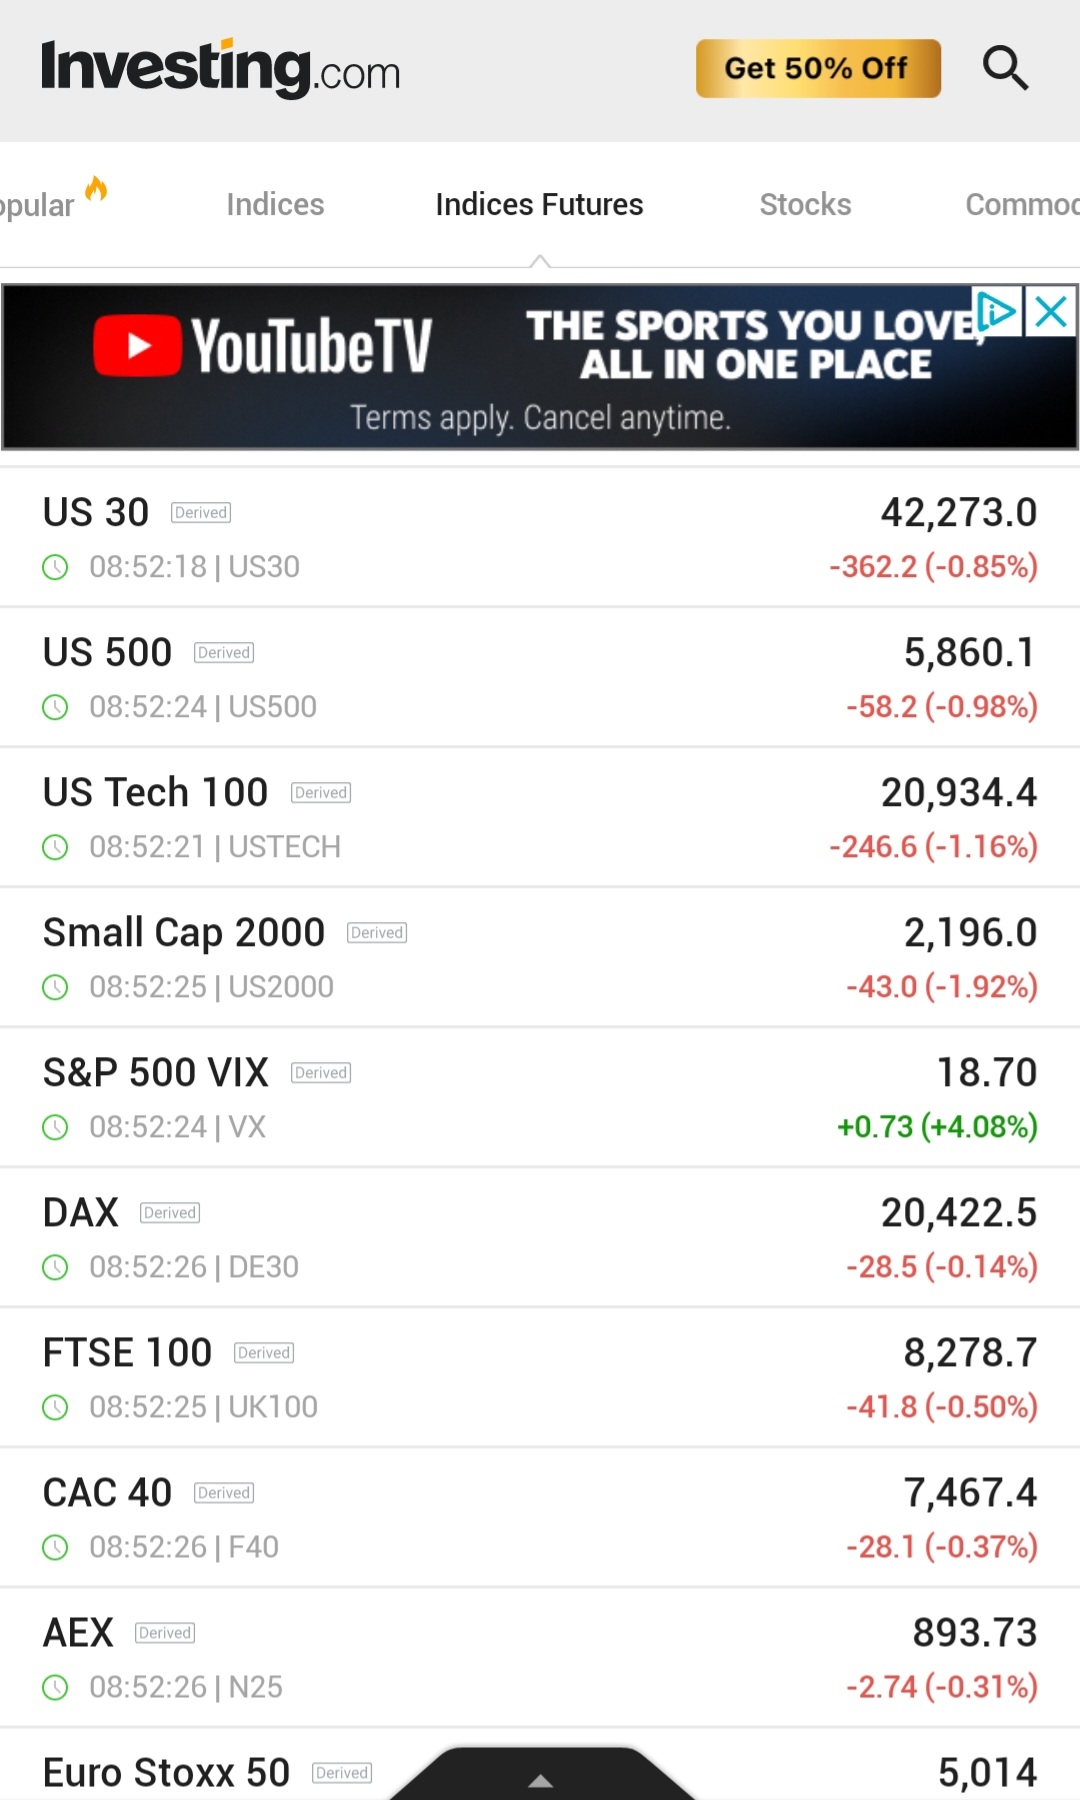
Task: Open the search magnifier icon
Action: click(1005, 68)
